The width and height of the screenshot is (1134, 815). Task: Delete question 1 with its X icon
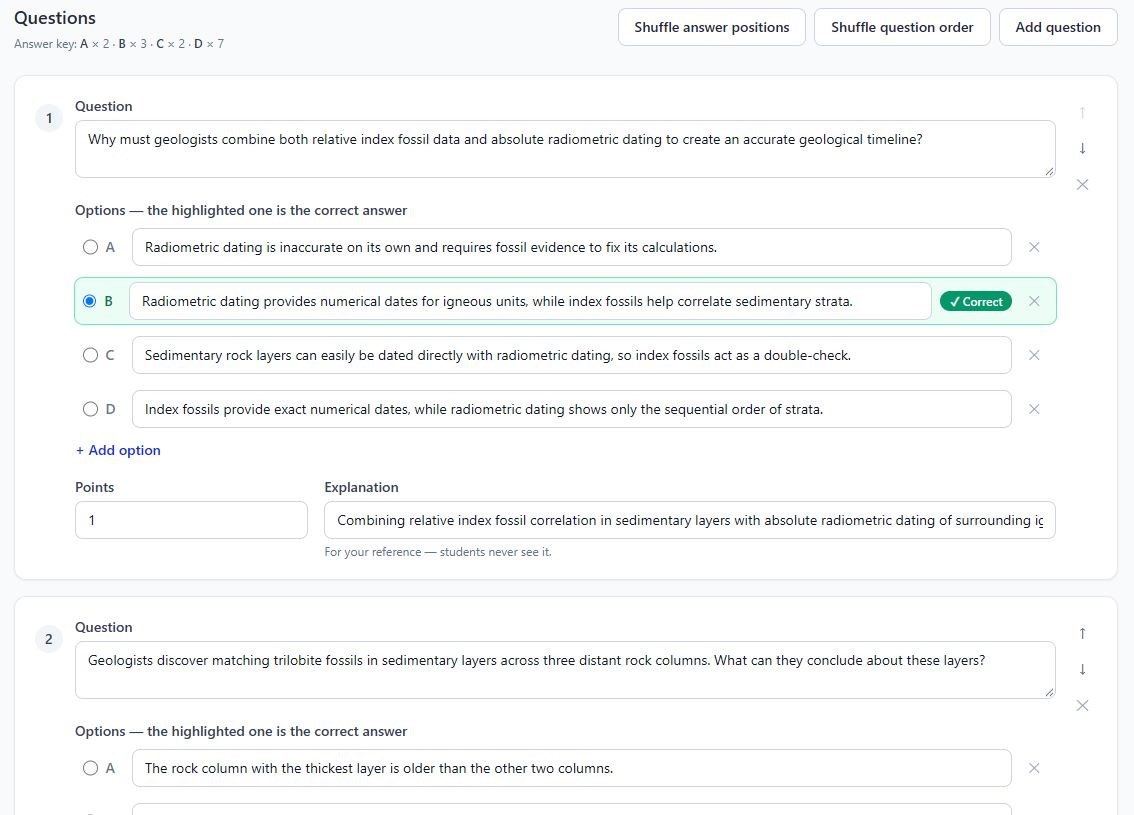point(1082,184)
